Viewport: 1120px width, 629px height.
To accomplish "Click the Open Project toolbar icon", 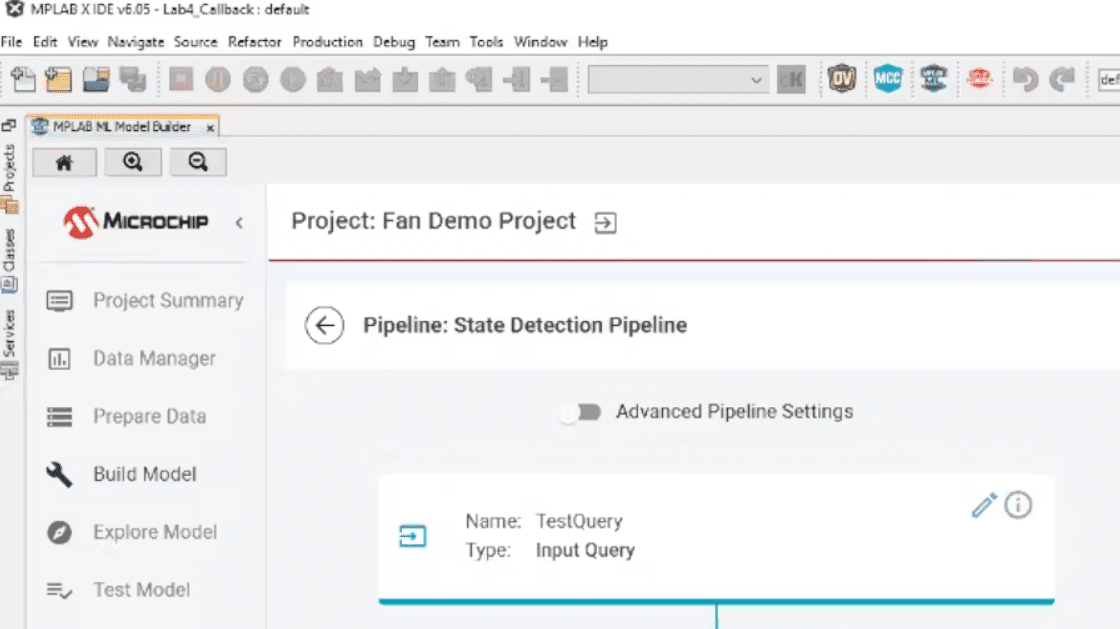I will pyautogui.click(x=96, y=79).
